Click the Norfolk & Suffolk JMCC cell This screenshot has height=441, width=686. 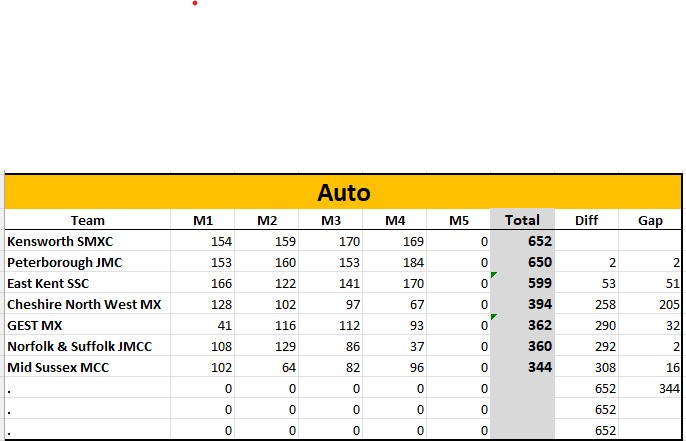tap(80, 346)
